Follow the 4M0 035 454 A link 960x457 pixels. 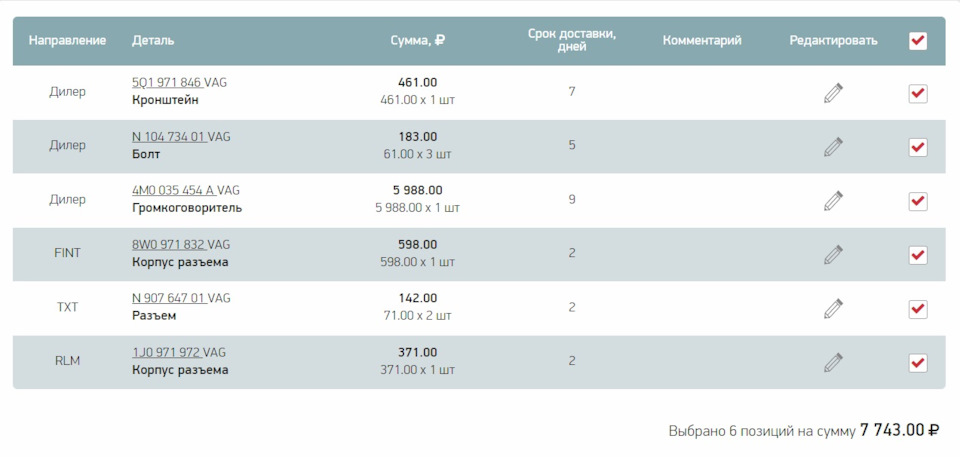[173, 191]
